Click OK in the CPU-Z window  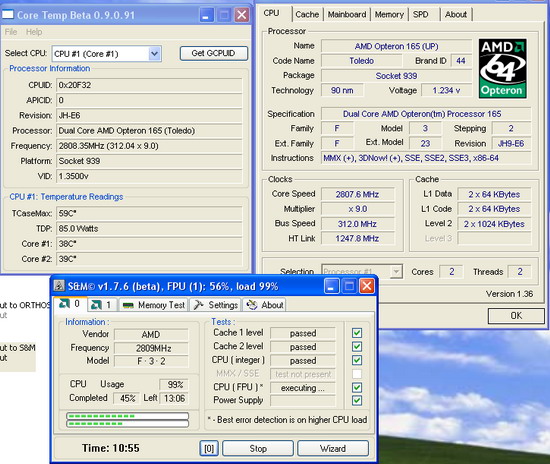click(516, 316)
